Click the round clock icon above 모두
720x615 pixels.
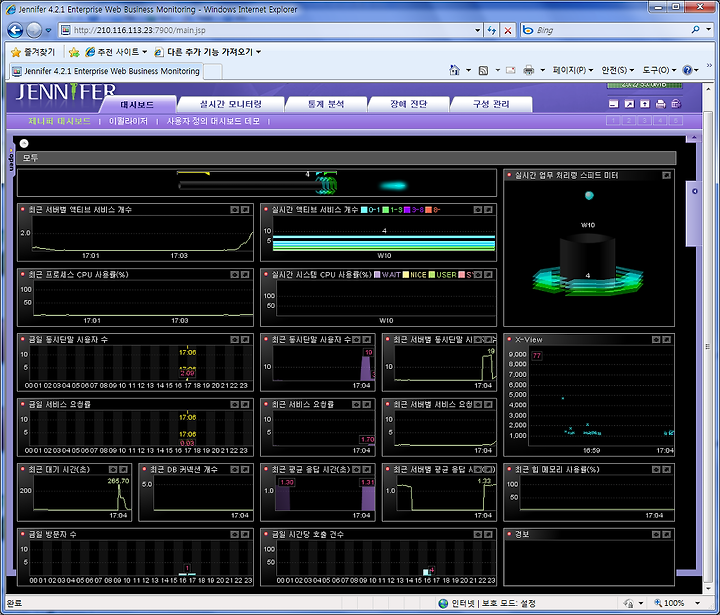[24, 143]
